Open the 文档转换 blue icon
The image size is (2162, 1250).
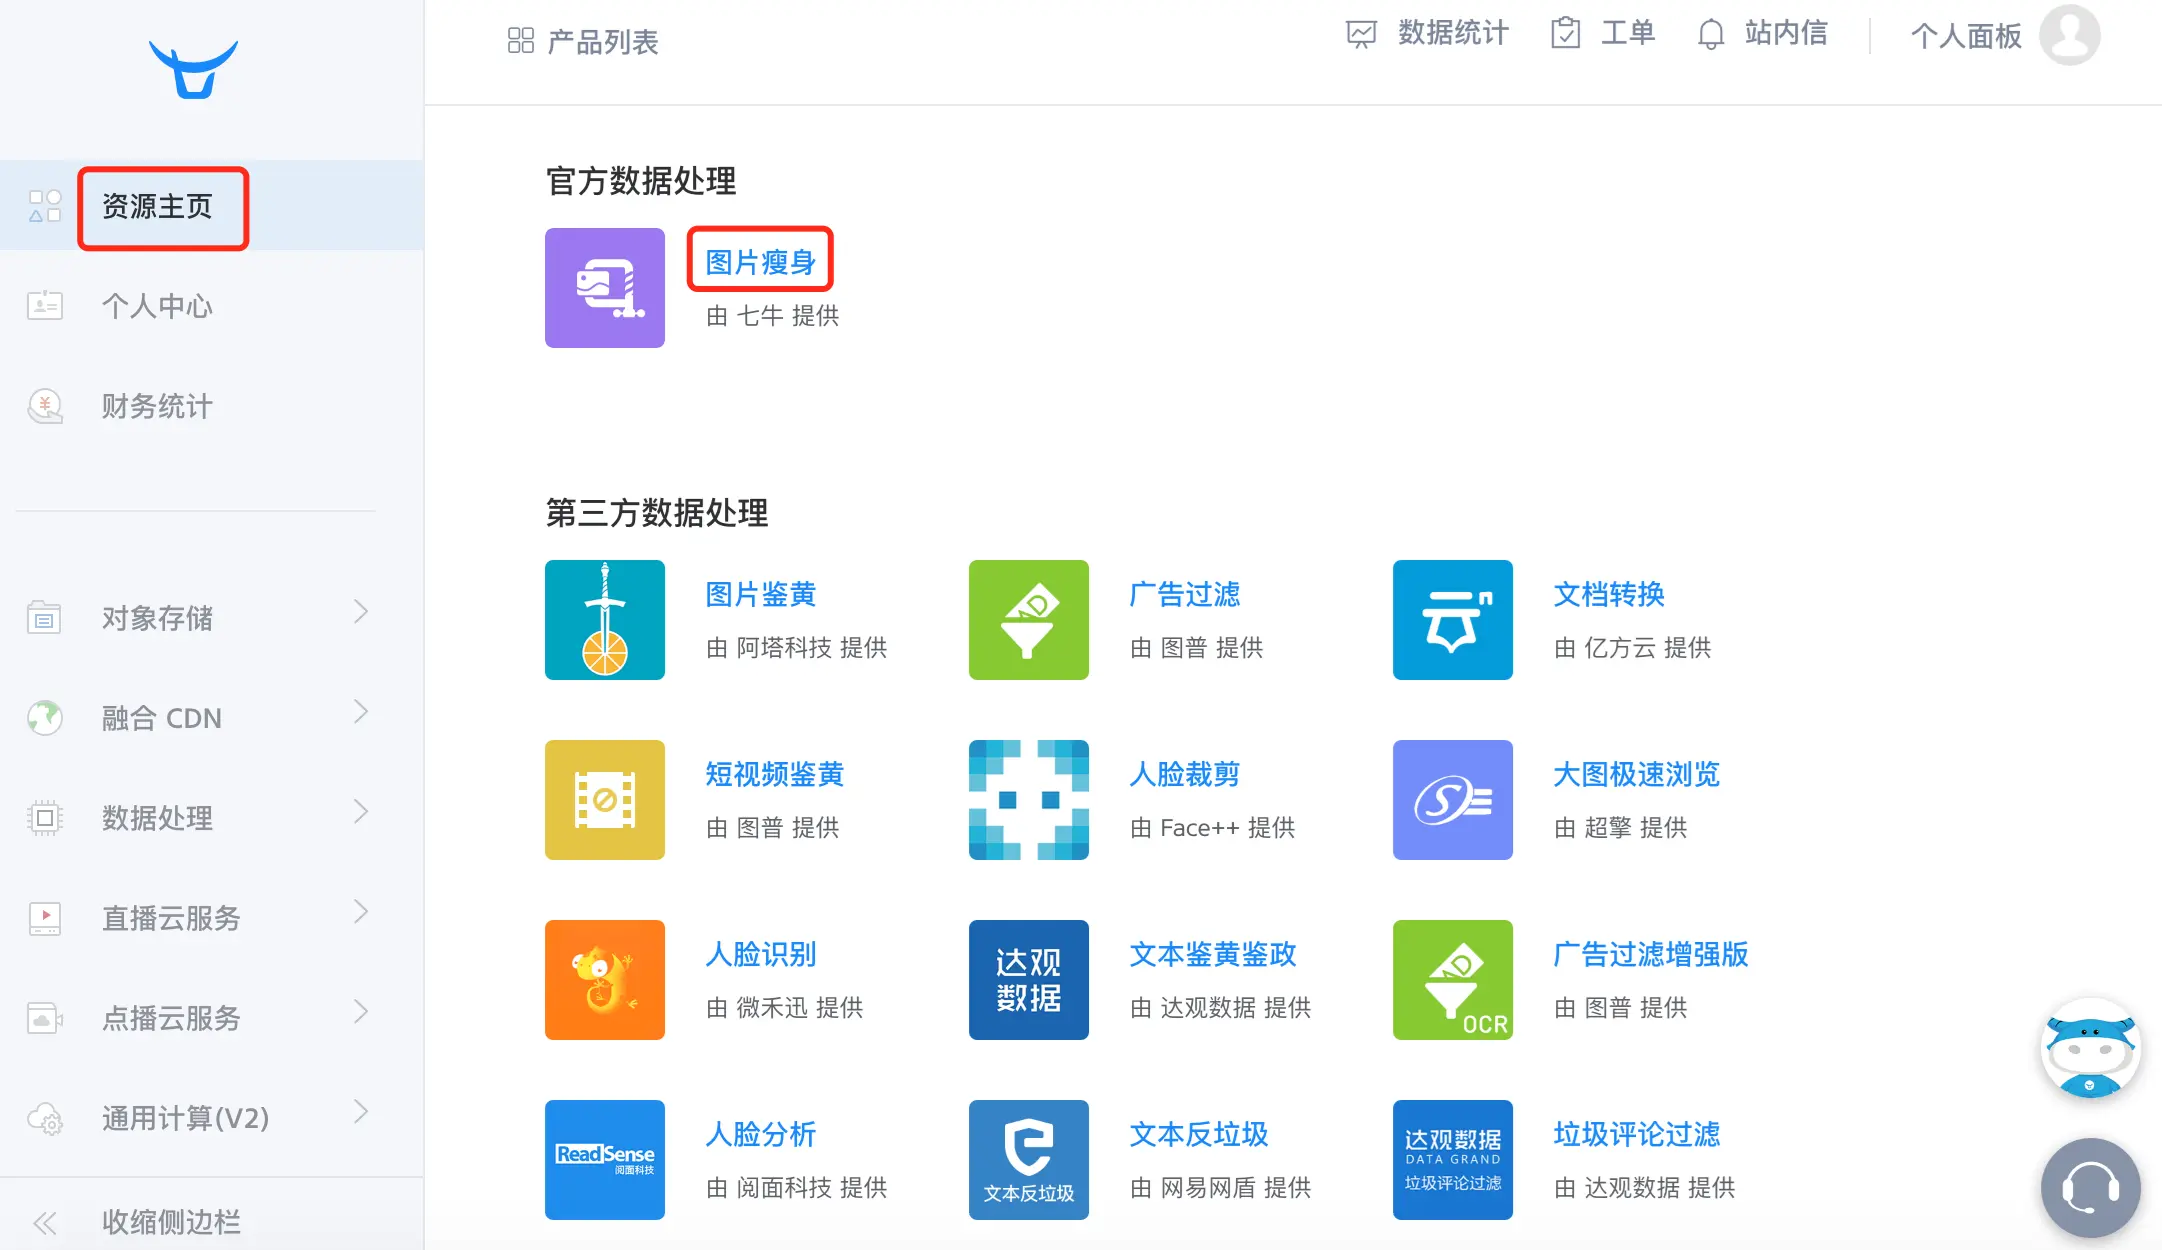pyautogui.click(x=1453, y=620)
